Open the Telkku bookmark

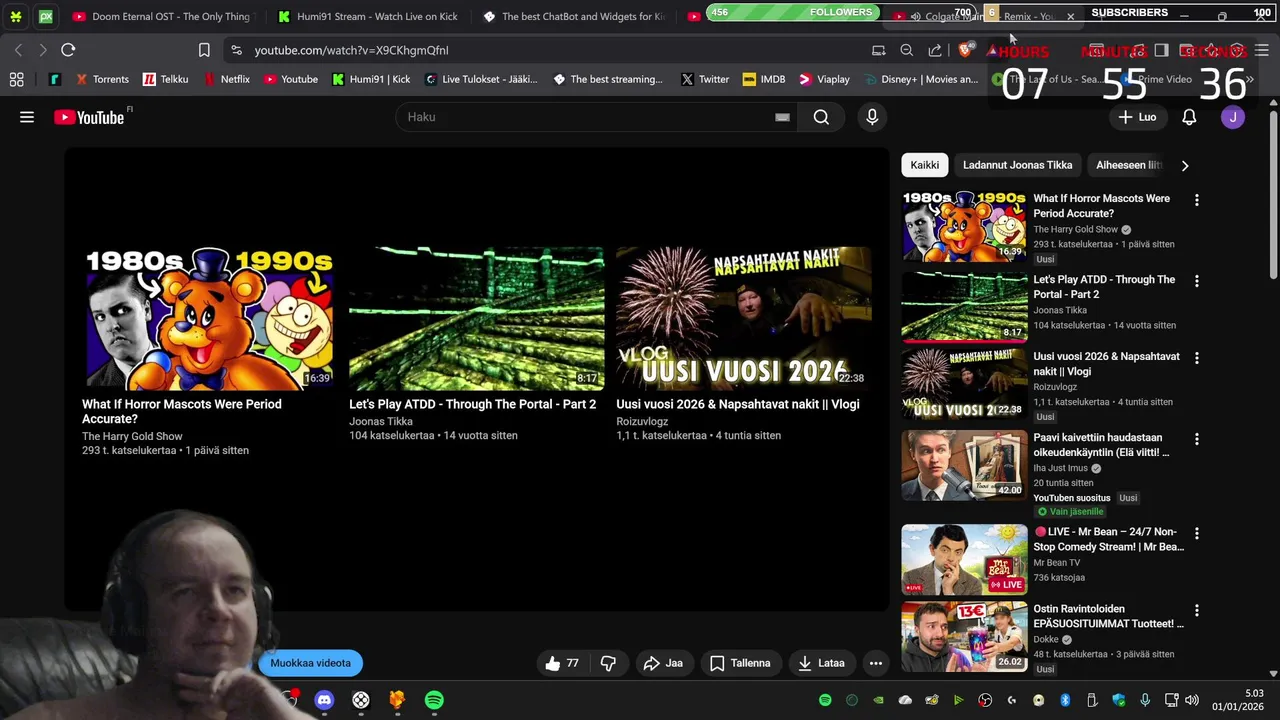coord(165,79)
